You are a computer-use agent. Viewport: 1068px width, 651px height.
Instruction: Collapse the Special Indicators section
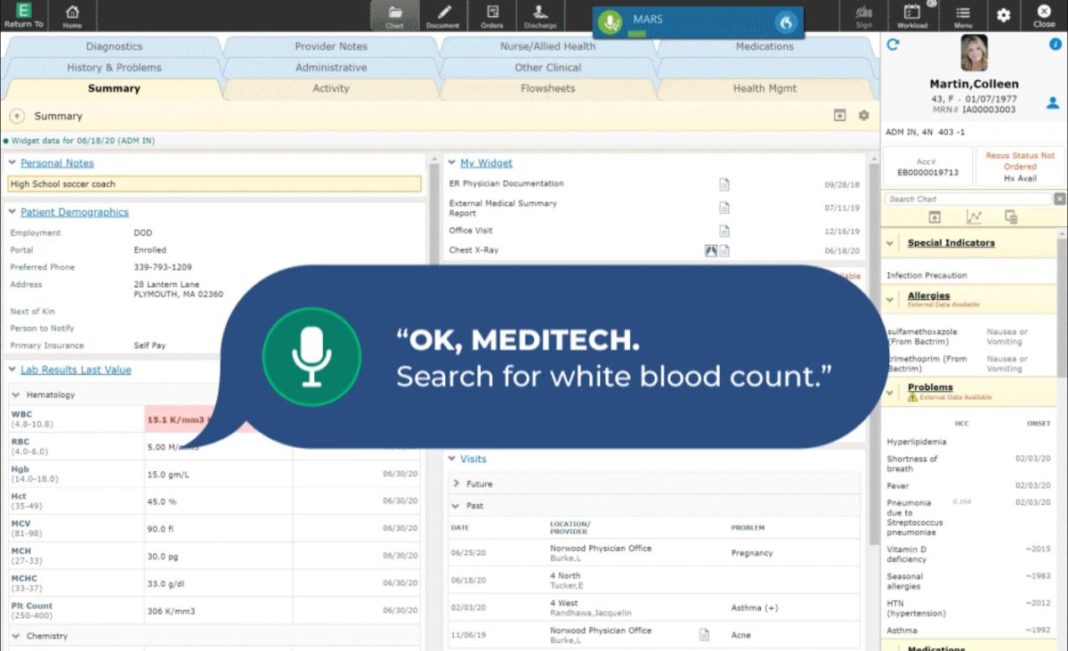pyautogui.click(x=890, y=243)
